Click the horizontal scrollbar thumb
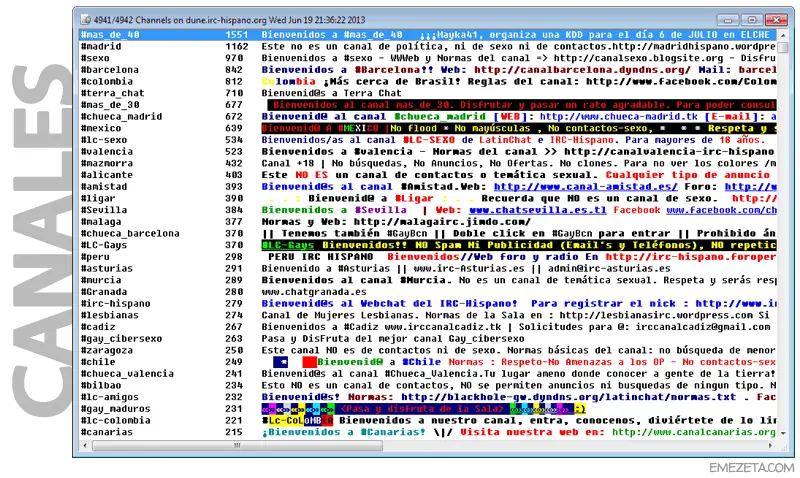The height and width of the screenshot is (478, 800). (x=237, y=445)
